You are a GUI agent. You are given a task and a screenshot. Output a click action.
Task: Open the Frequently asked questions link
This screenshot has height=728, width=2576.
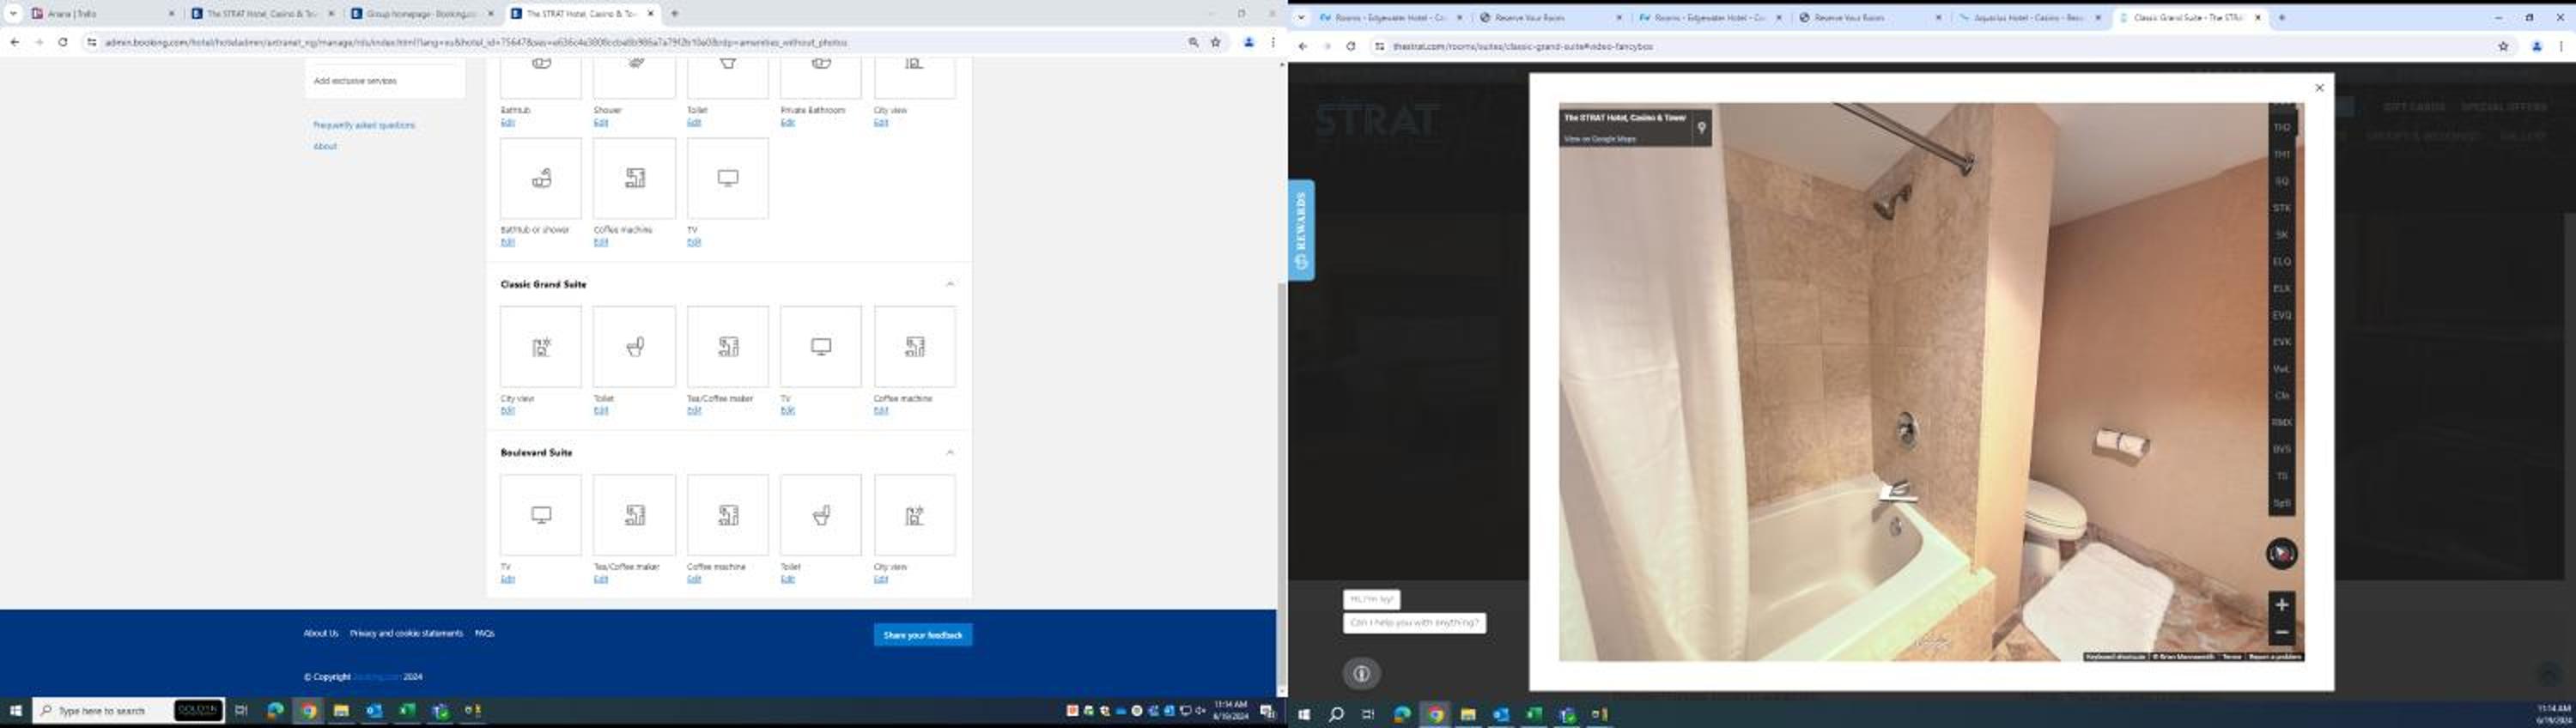point(363,125)
